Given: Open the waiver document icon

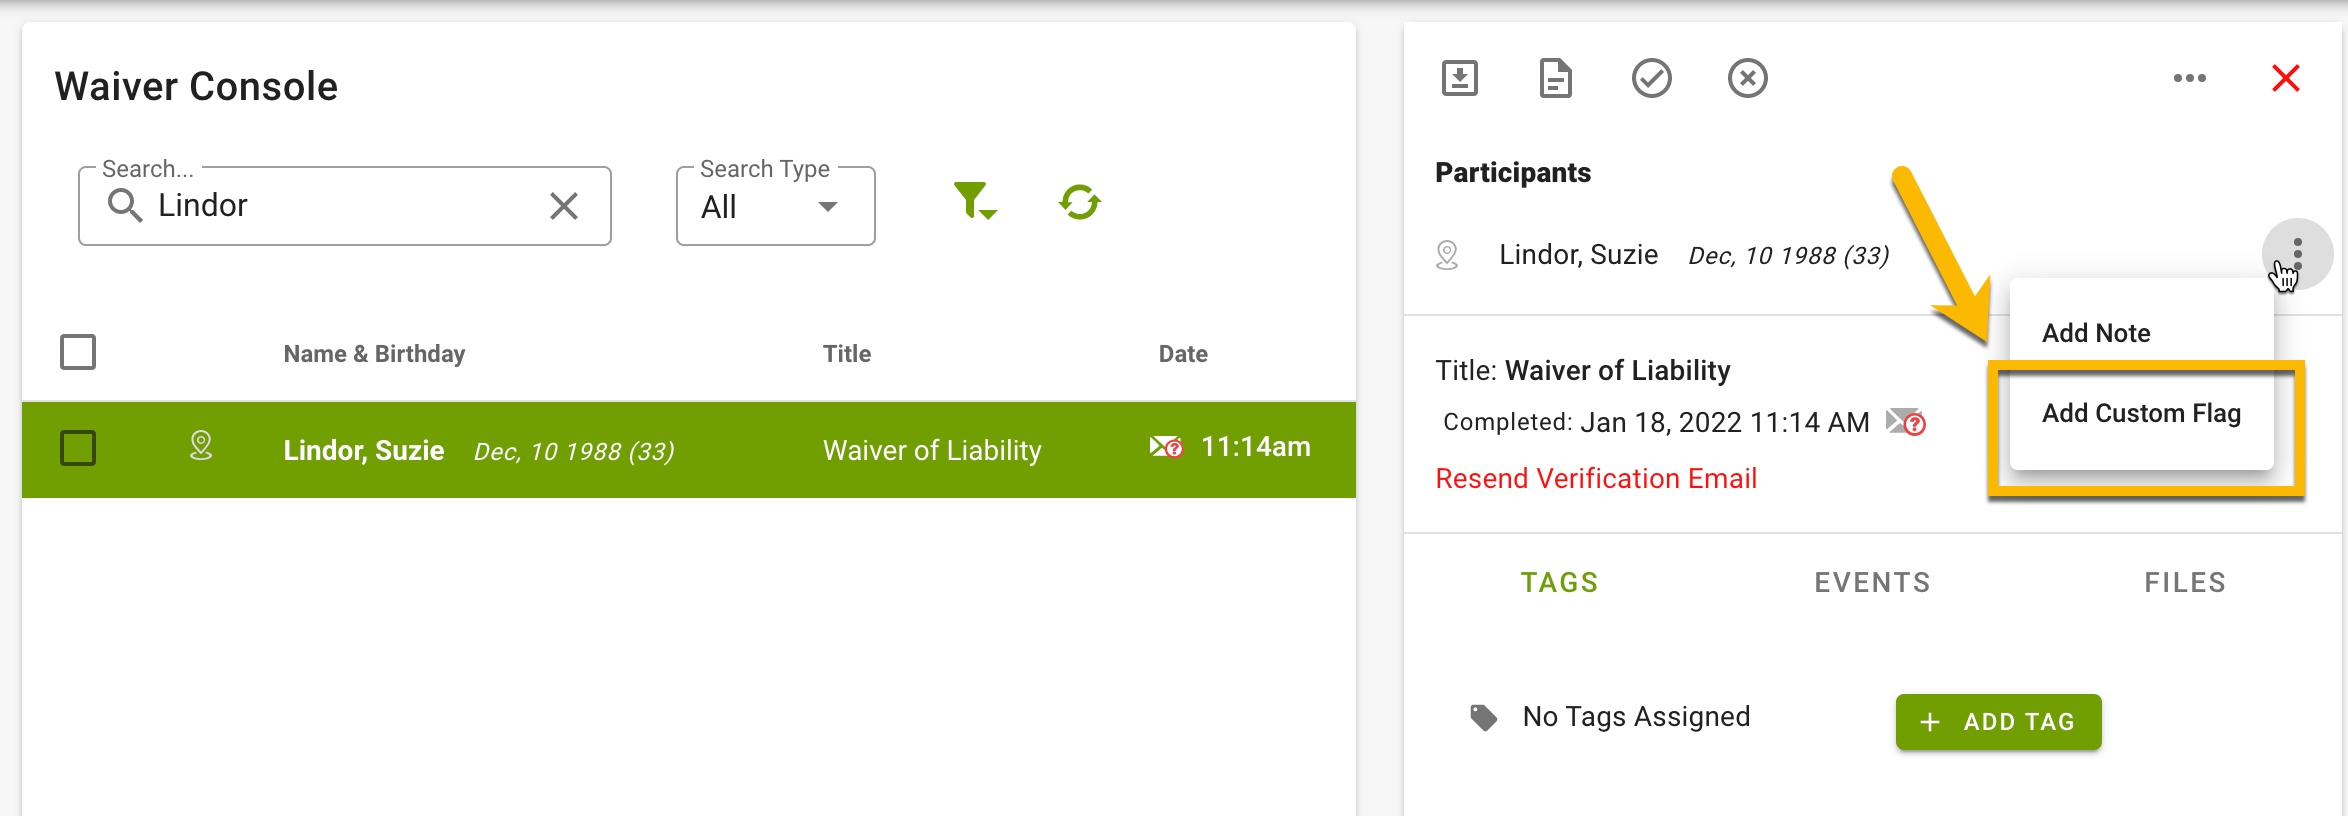Looking at the screenshot, I should tap(1555, 78).
